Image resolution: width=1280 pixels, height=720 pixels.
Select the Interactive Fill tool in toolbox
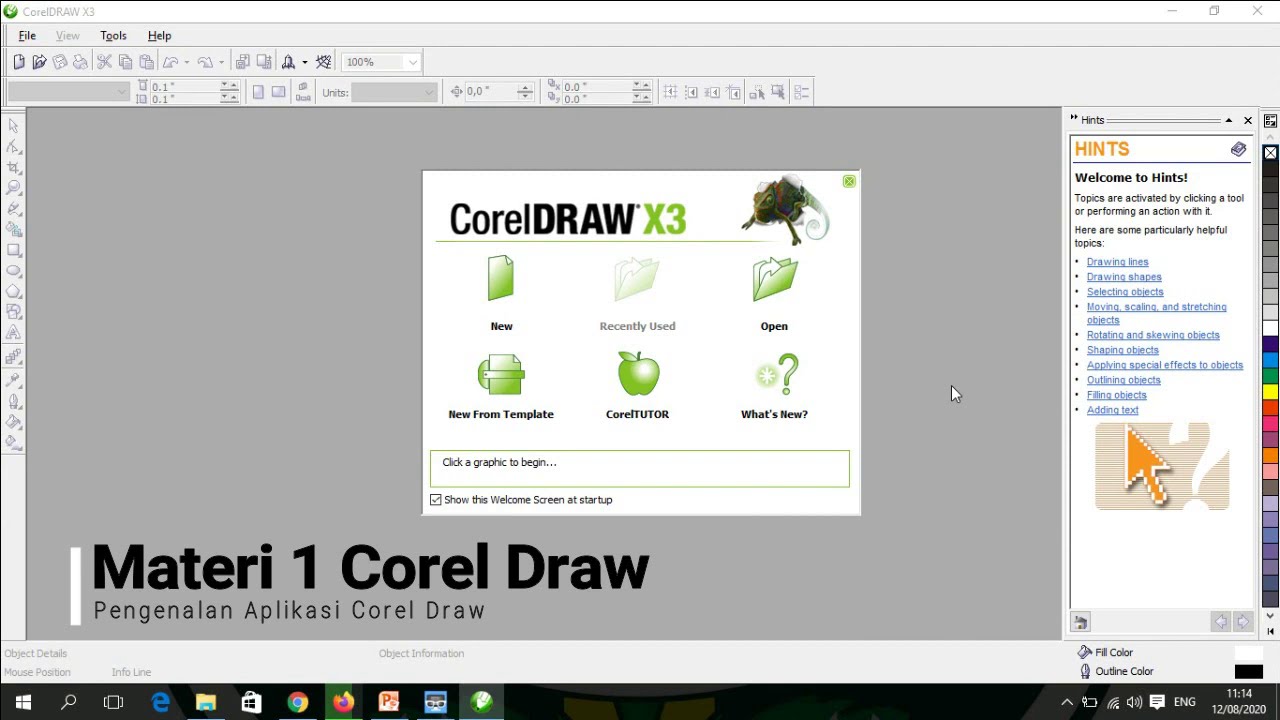14,442
